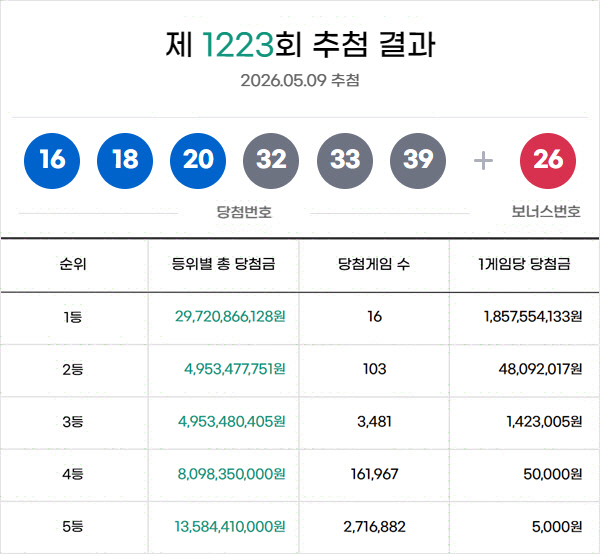Screen dimensions: 600x554
Task: Click the 등위별 총 당첨금 column header
Action: (x=223, y=264)
